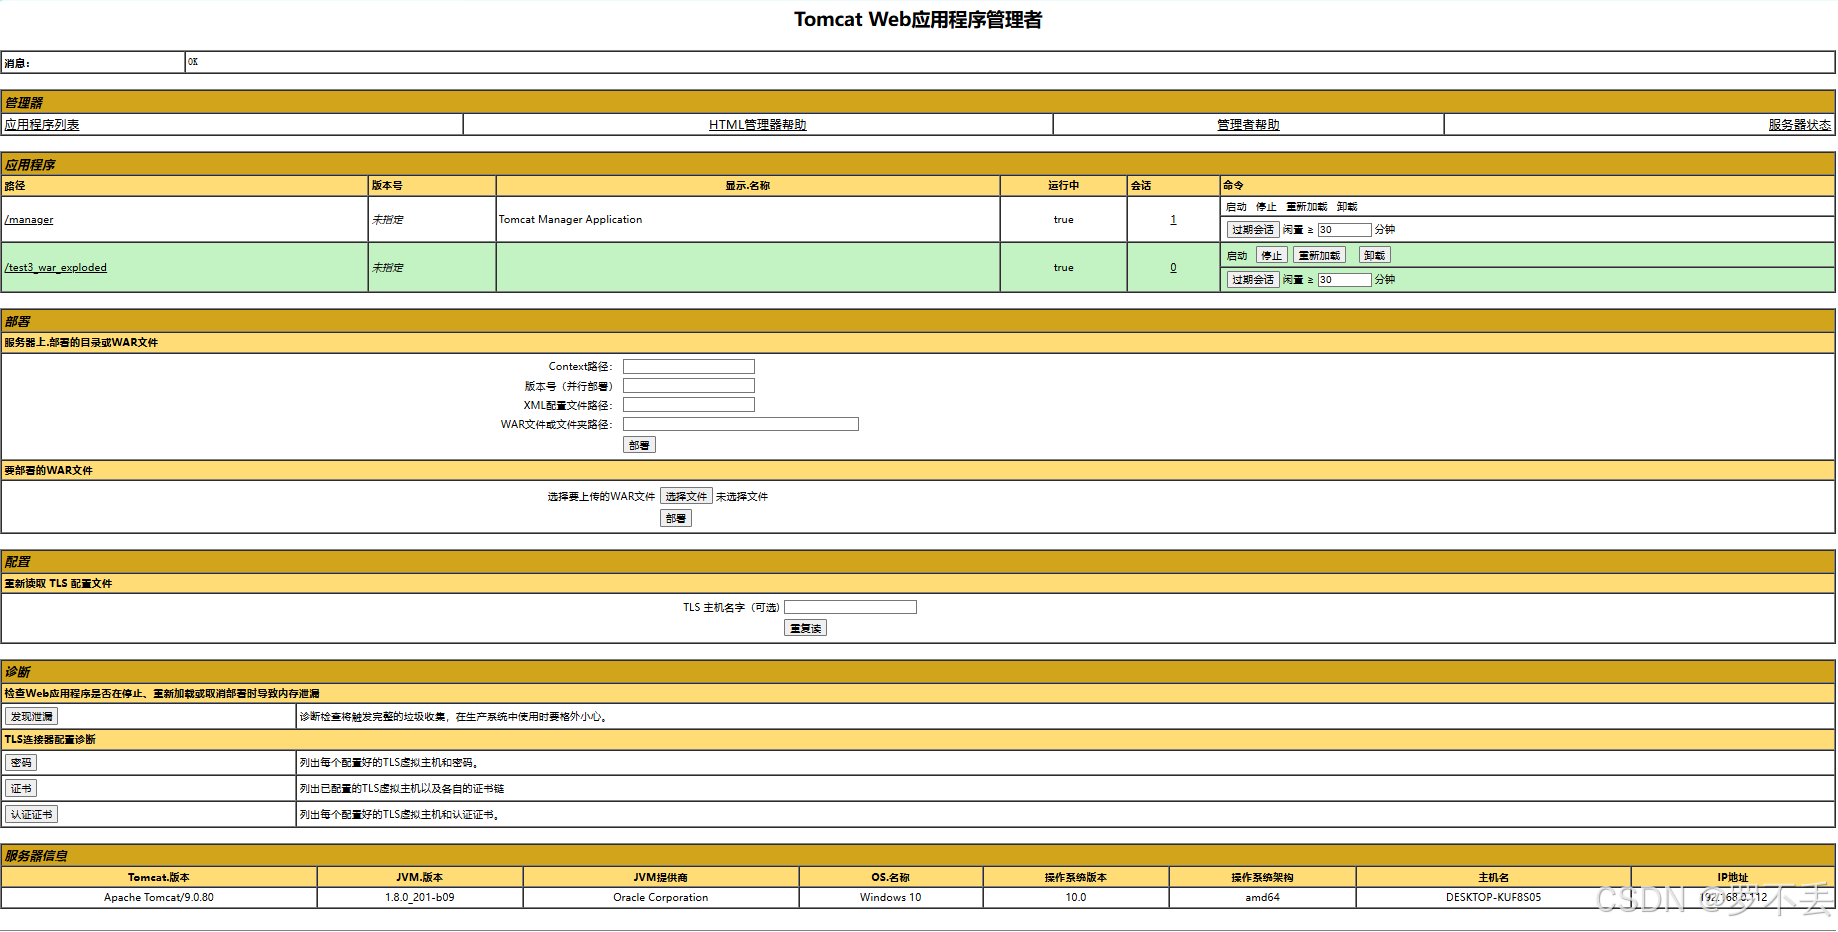Select the 'DESKTOP-KUF8S05' hostname cell

click(x=1494, y=898)
